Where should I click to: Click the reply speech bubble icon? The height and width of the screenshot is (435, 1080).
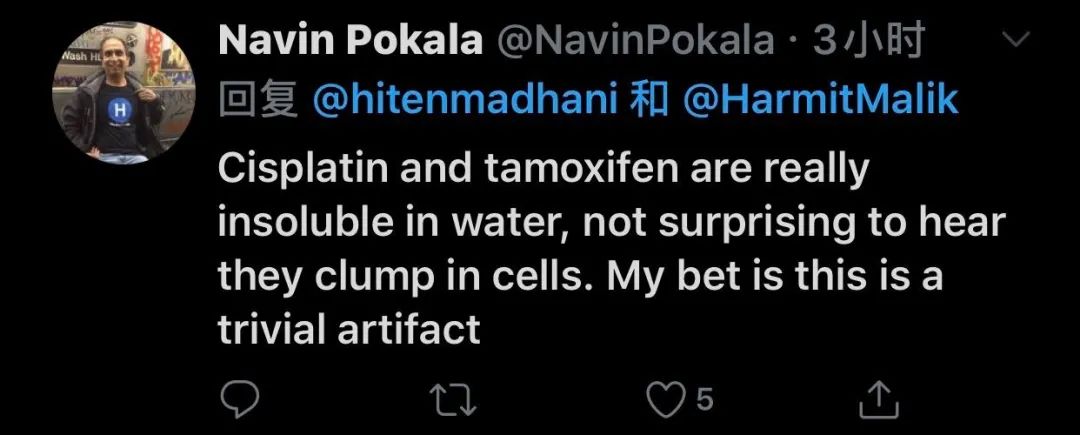240,399
